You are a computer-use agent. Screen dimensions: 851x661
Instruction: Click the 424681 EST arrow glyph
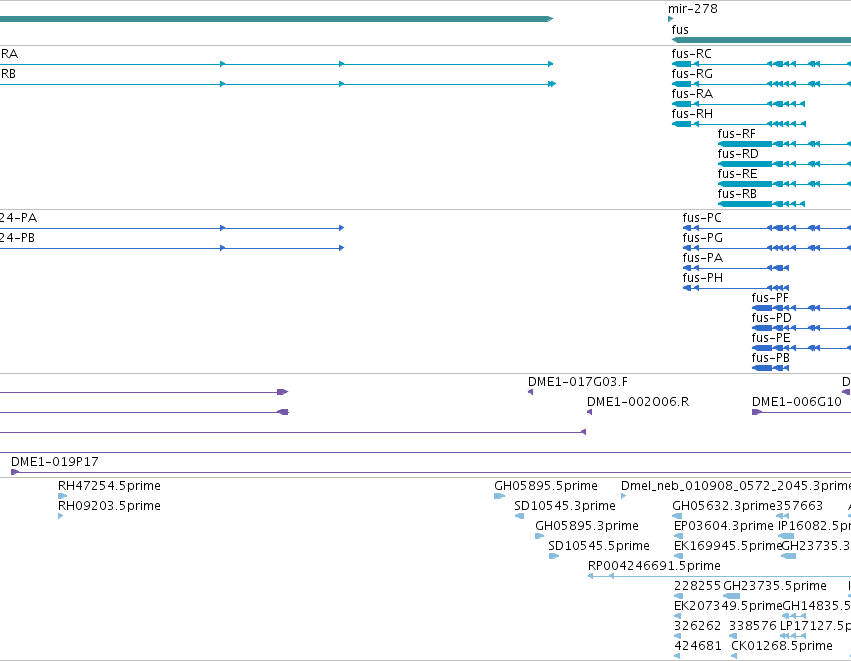pos(677,656)
